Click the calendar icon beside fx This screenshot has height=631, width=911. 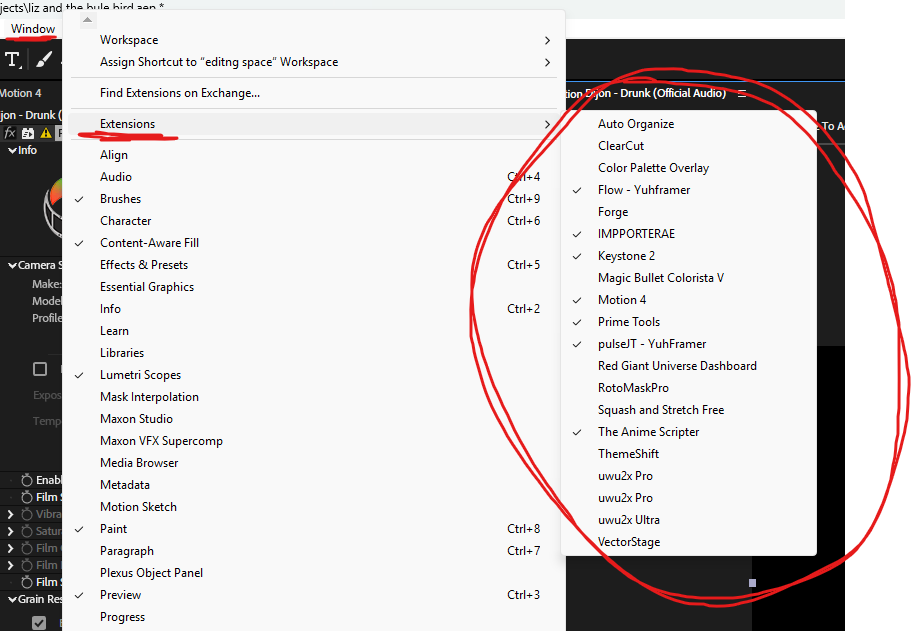coord(28,133)
